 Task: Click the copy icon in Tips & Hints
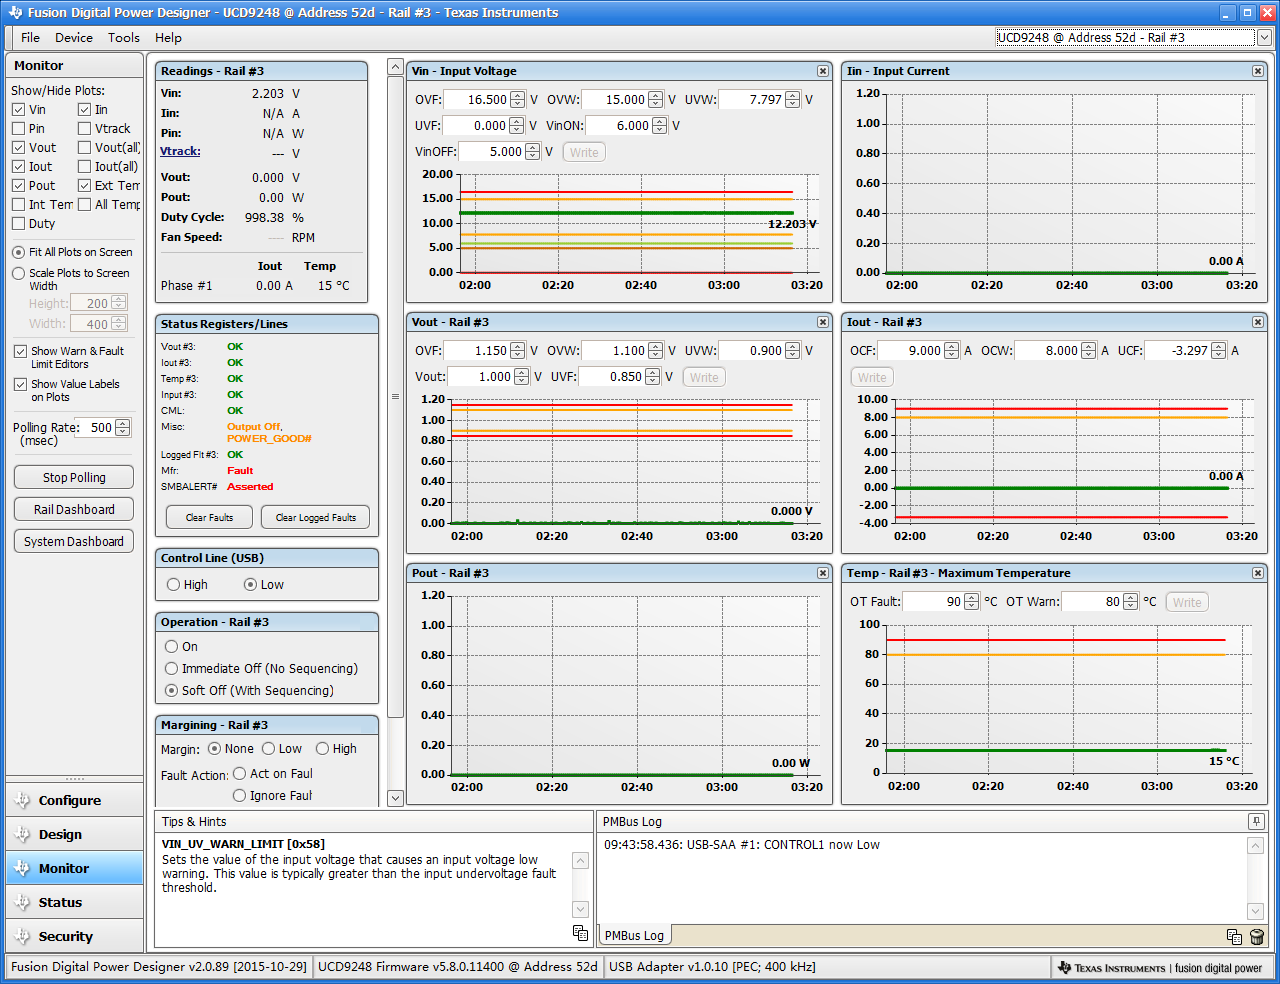580,933
